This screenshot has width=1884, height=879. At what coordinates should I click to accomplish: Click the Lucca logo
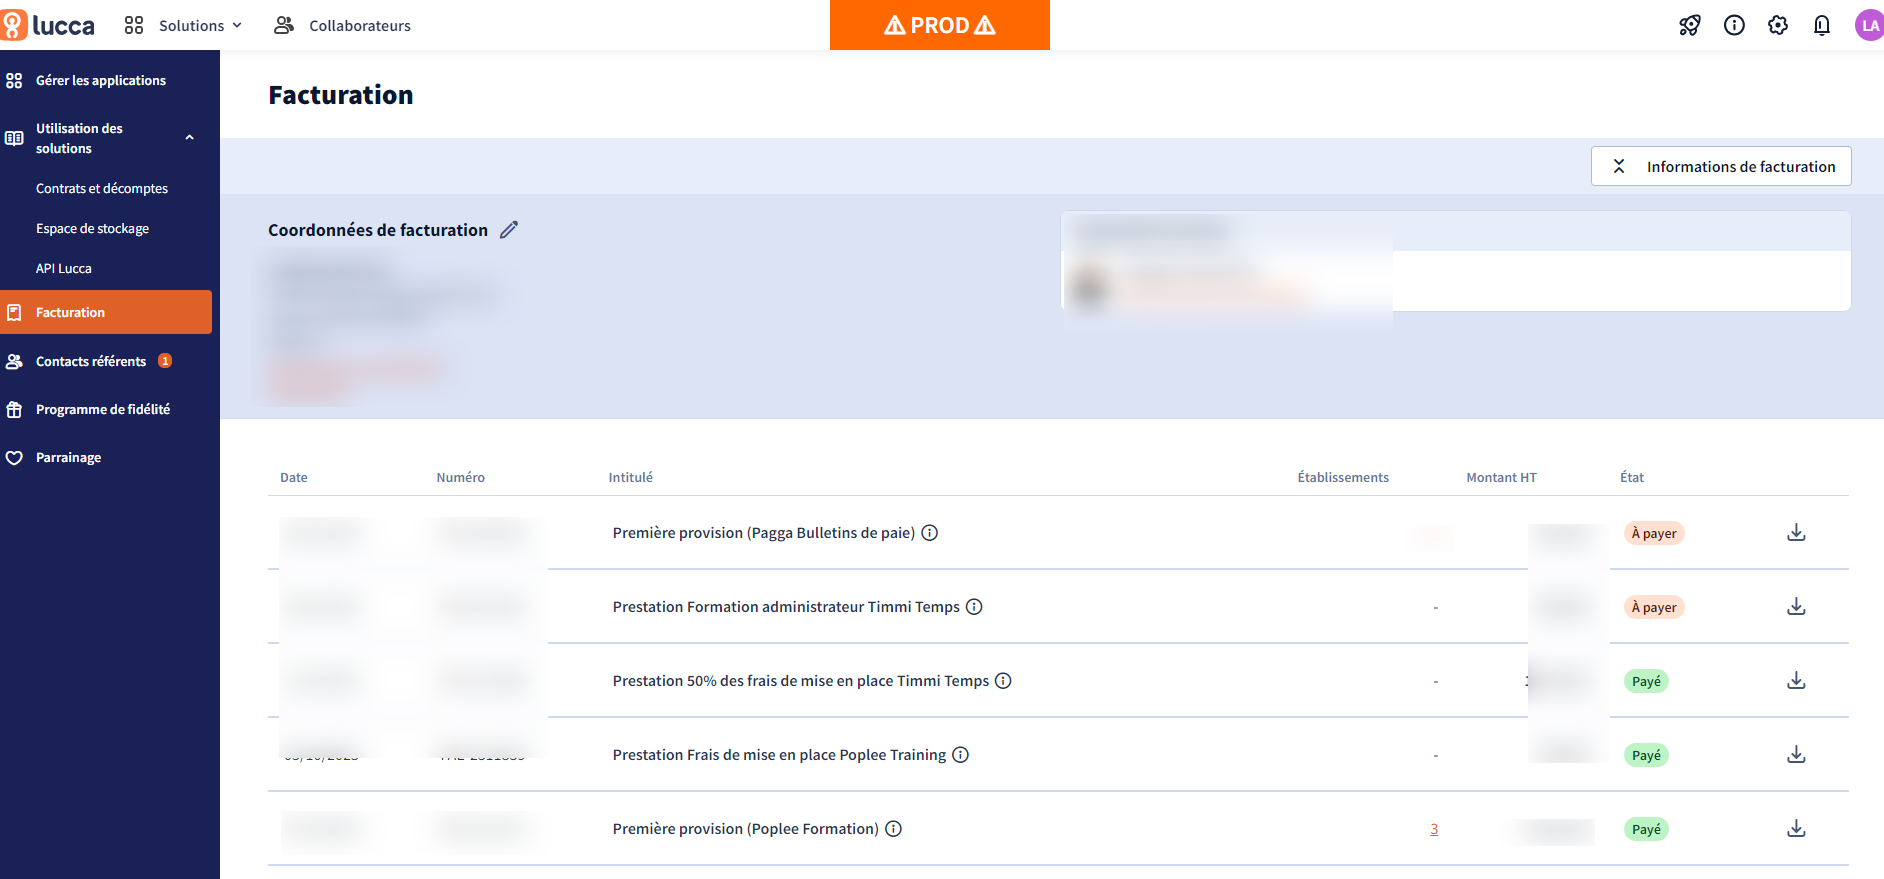pos(48,25)
